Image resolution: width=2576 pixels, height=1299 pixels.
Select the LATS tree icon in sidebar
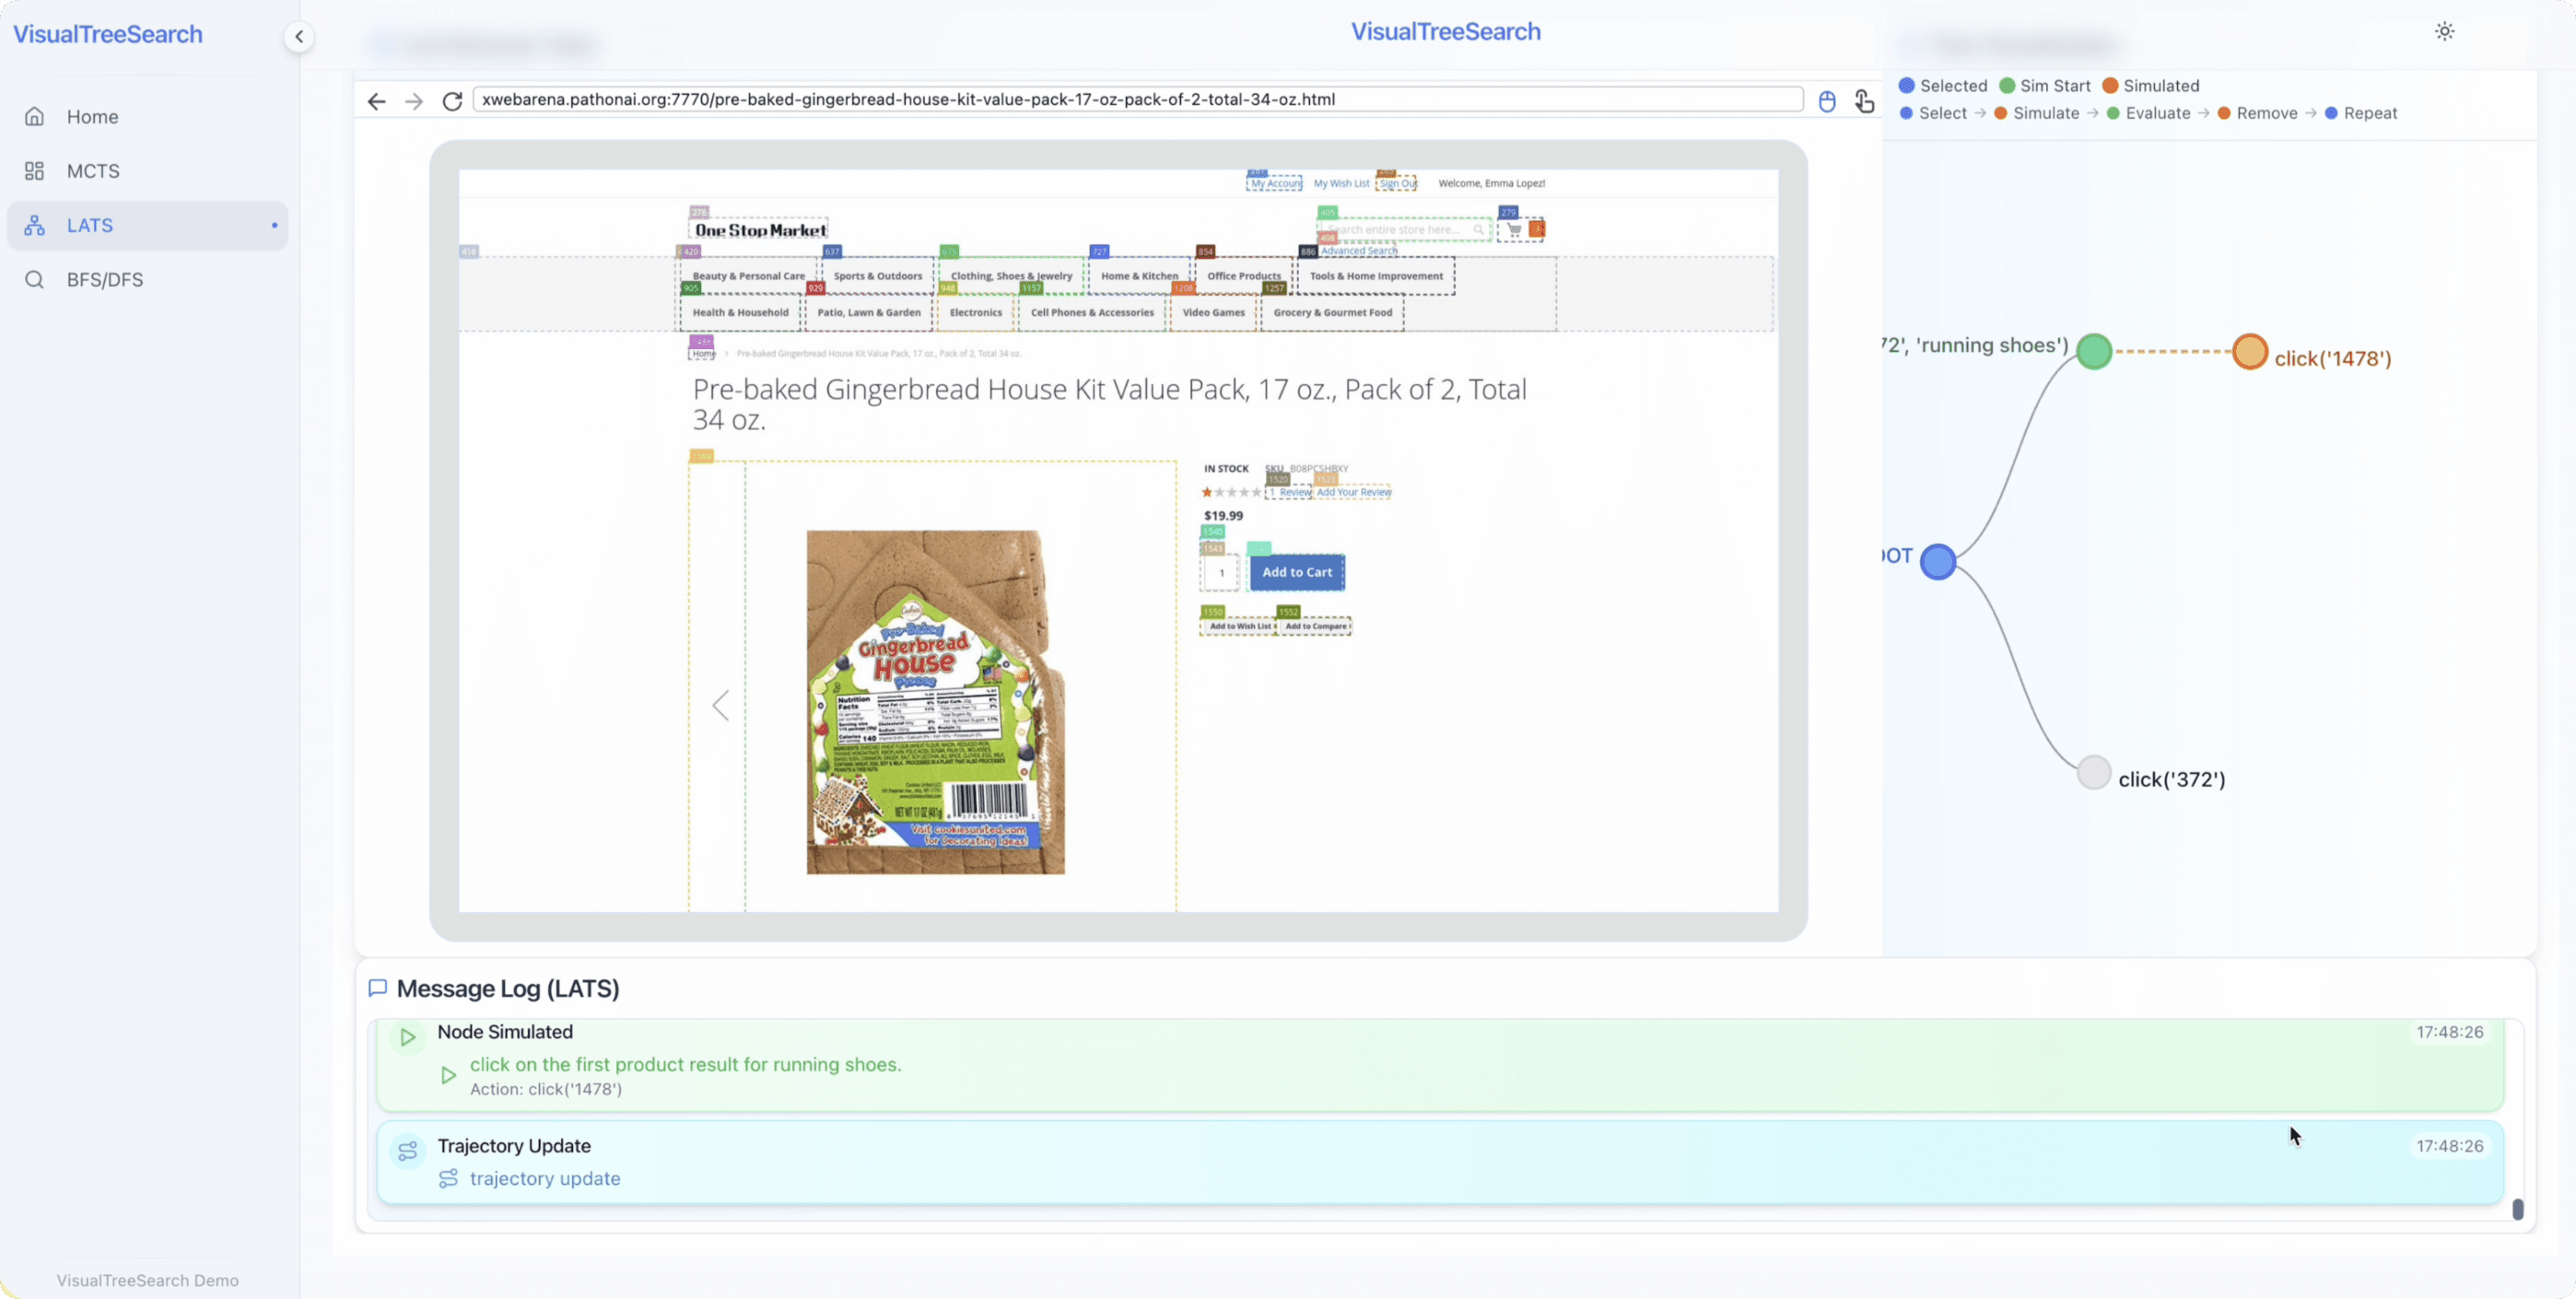pos(34,225)
